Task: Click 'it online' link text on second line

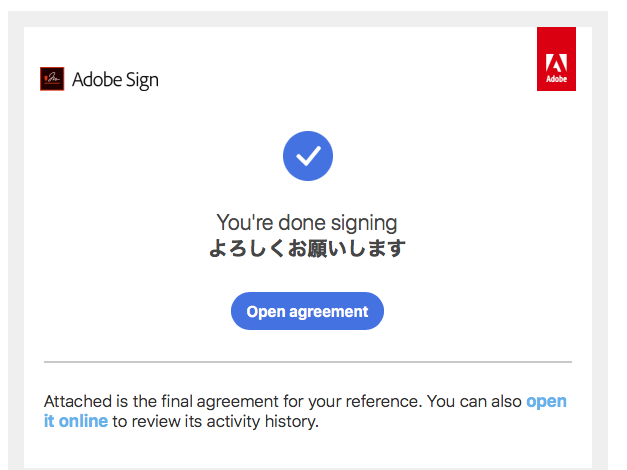Action: click(75, 421)
